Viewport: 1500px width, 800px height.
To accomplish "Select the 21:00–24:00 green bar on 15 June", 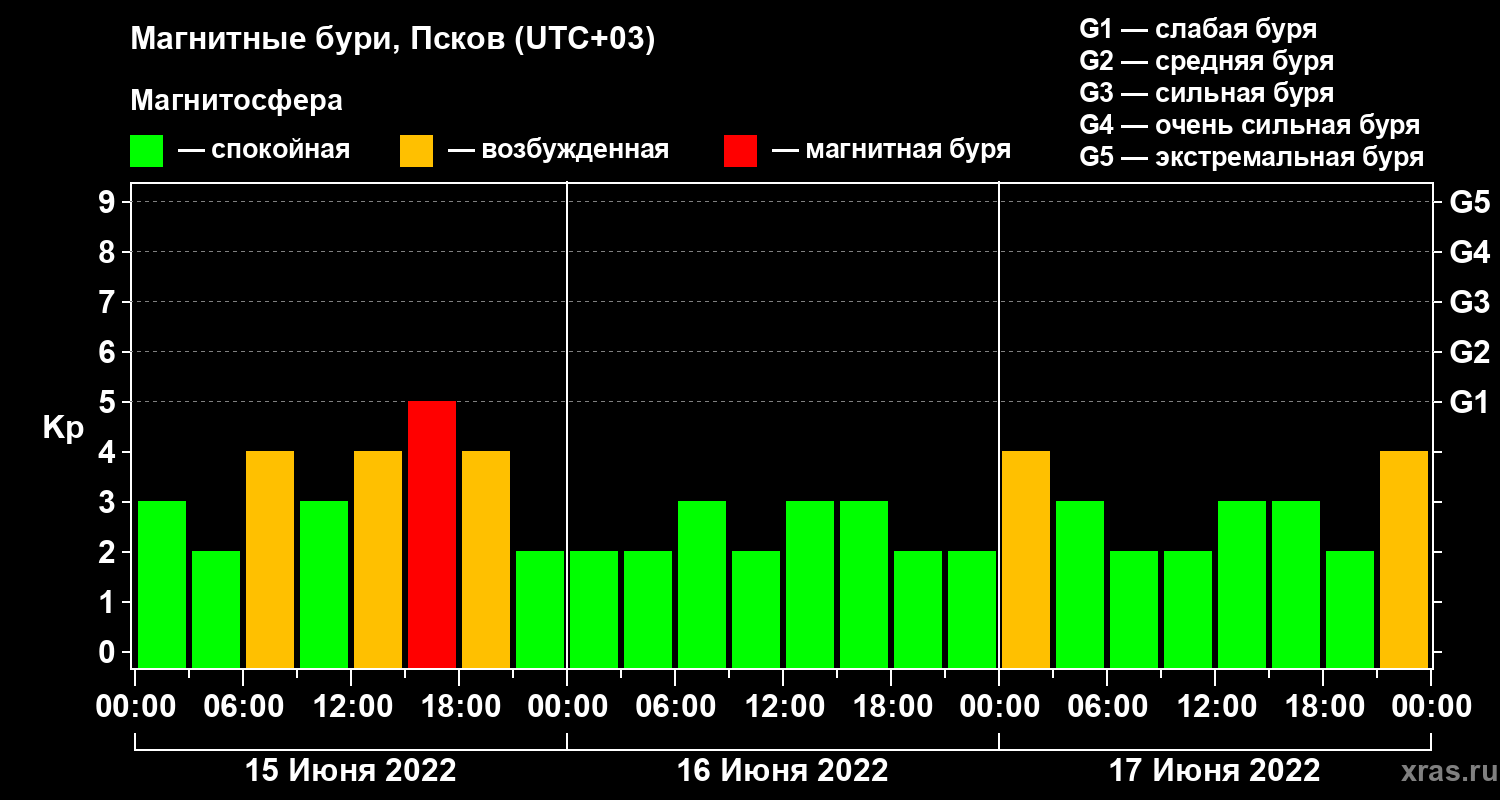I will coord(540,610).
